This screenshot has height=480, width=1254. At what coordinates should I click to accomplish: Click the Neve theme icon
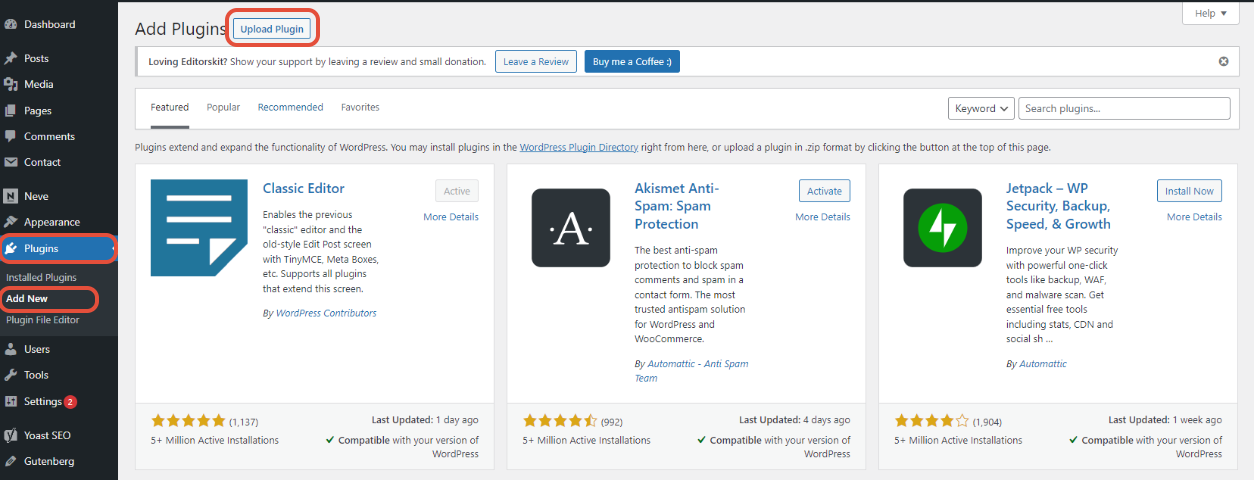(11, 196)
